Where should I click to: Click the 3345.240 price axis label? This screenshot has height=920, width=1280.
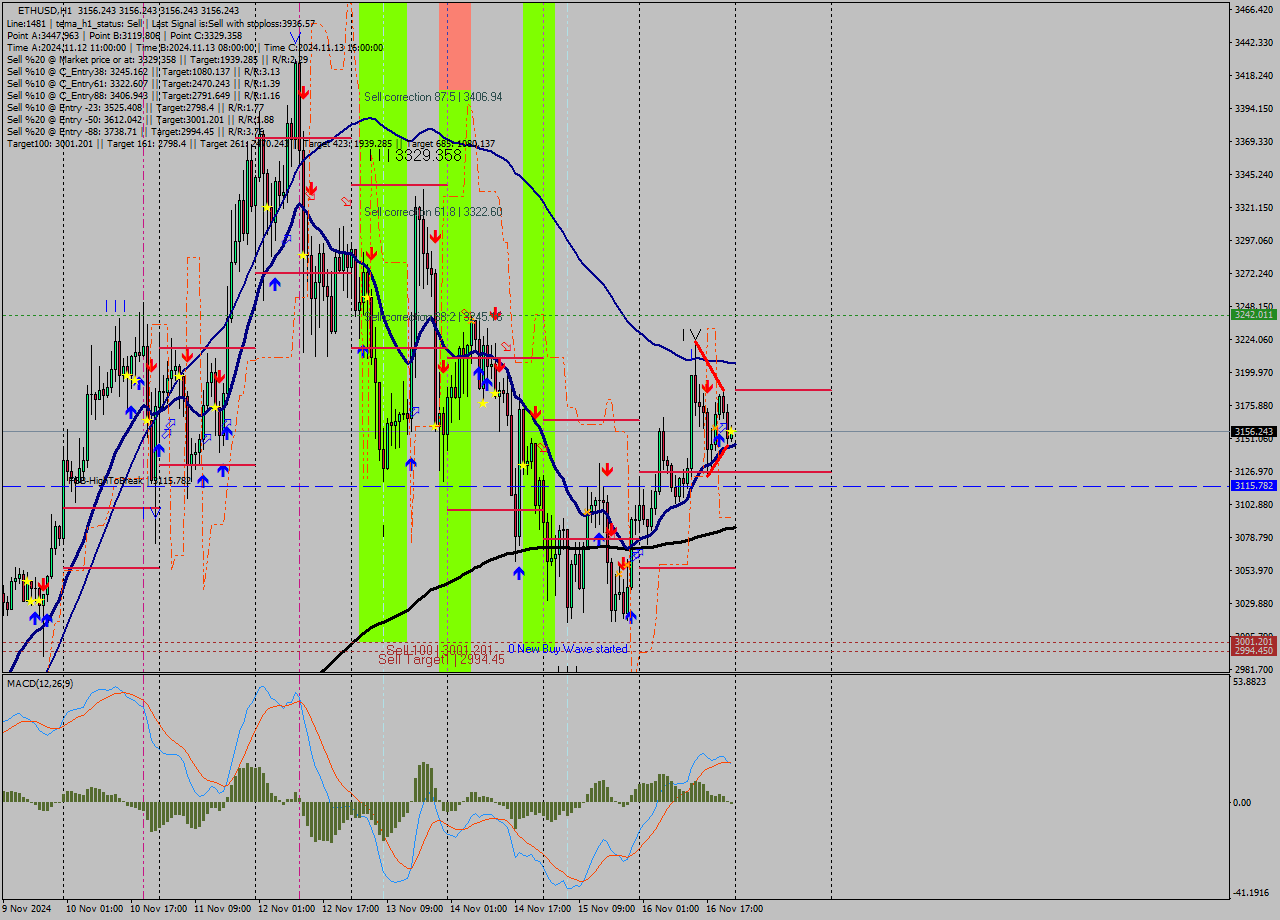pos(1253,174)
